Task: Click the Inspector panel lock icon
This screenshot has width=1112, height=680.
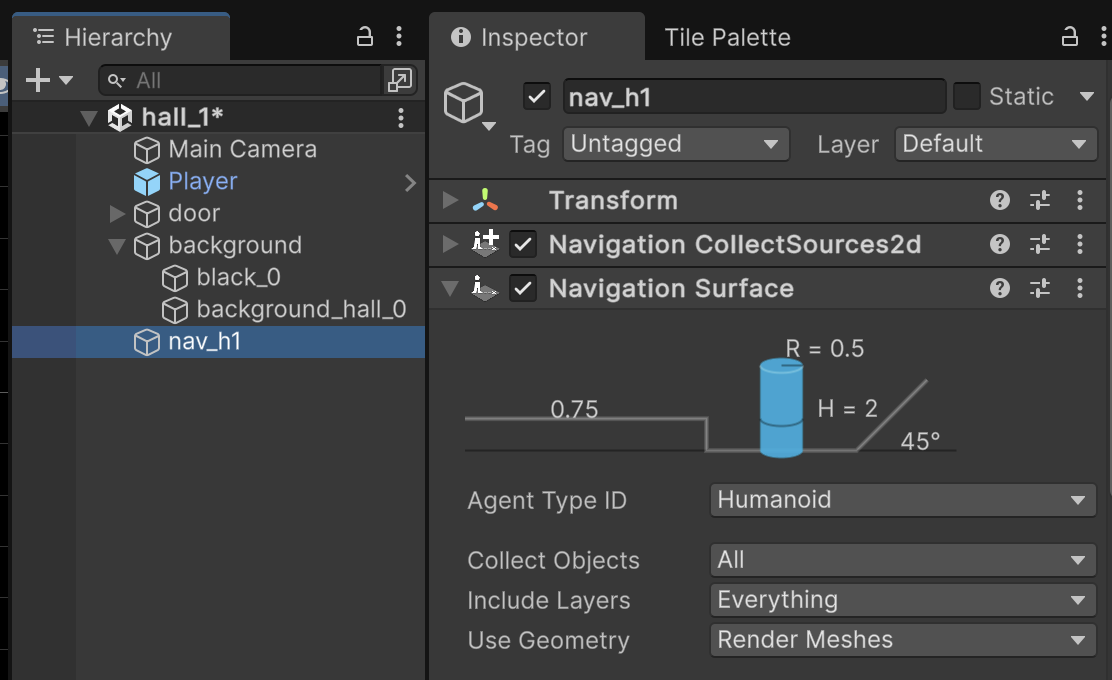Action: tap(1069, 37)
